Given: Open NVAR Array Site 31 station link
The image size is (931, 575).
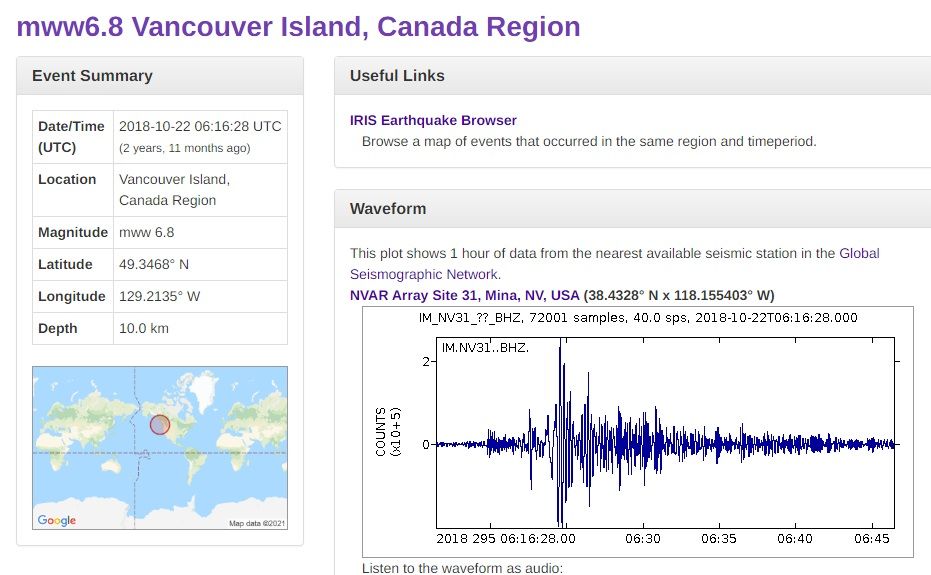Looking at the screenshot, I should (x=464, y=295).
